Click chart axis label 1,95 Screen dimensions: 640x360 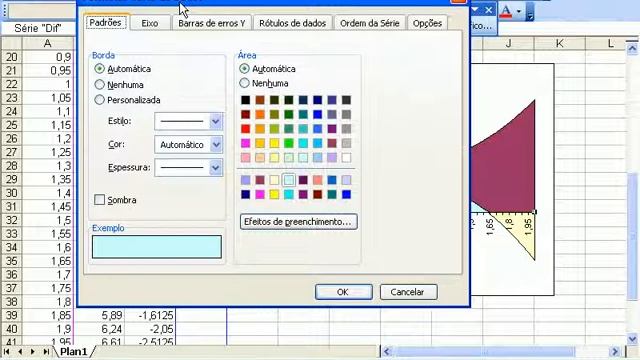click(x=528, y=227)
